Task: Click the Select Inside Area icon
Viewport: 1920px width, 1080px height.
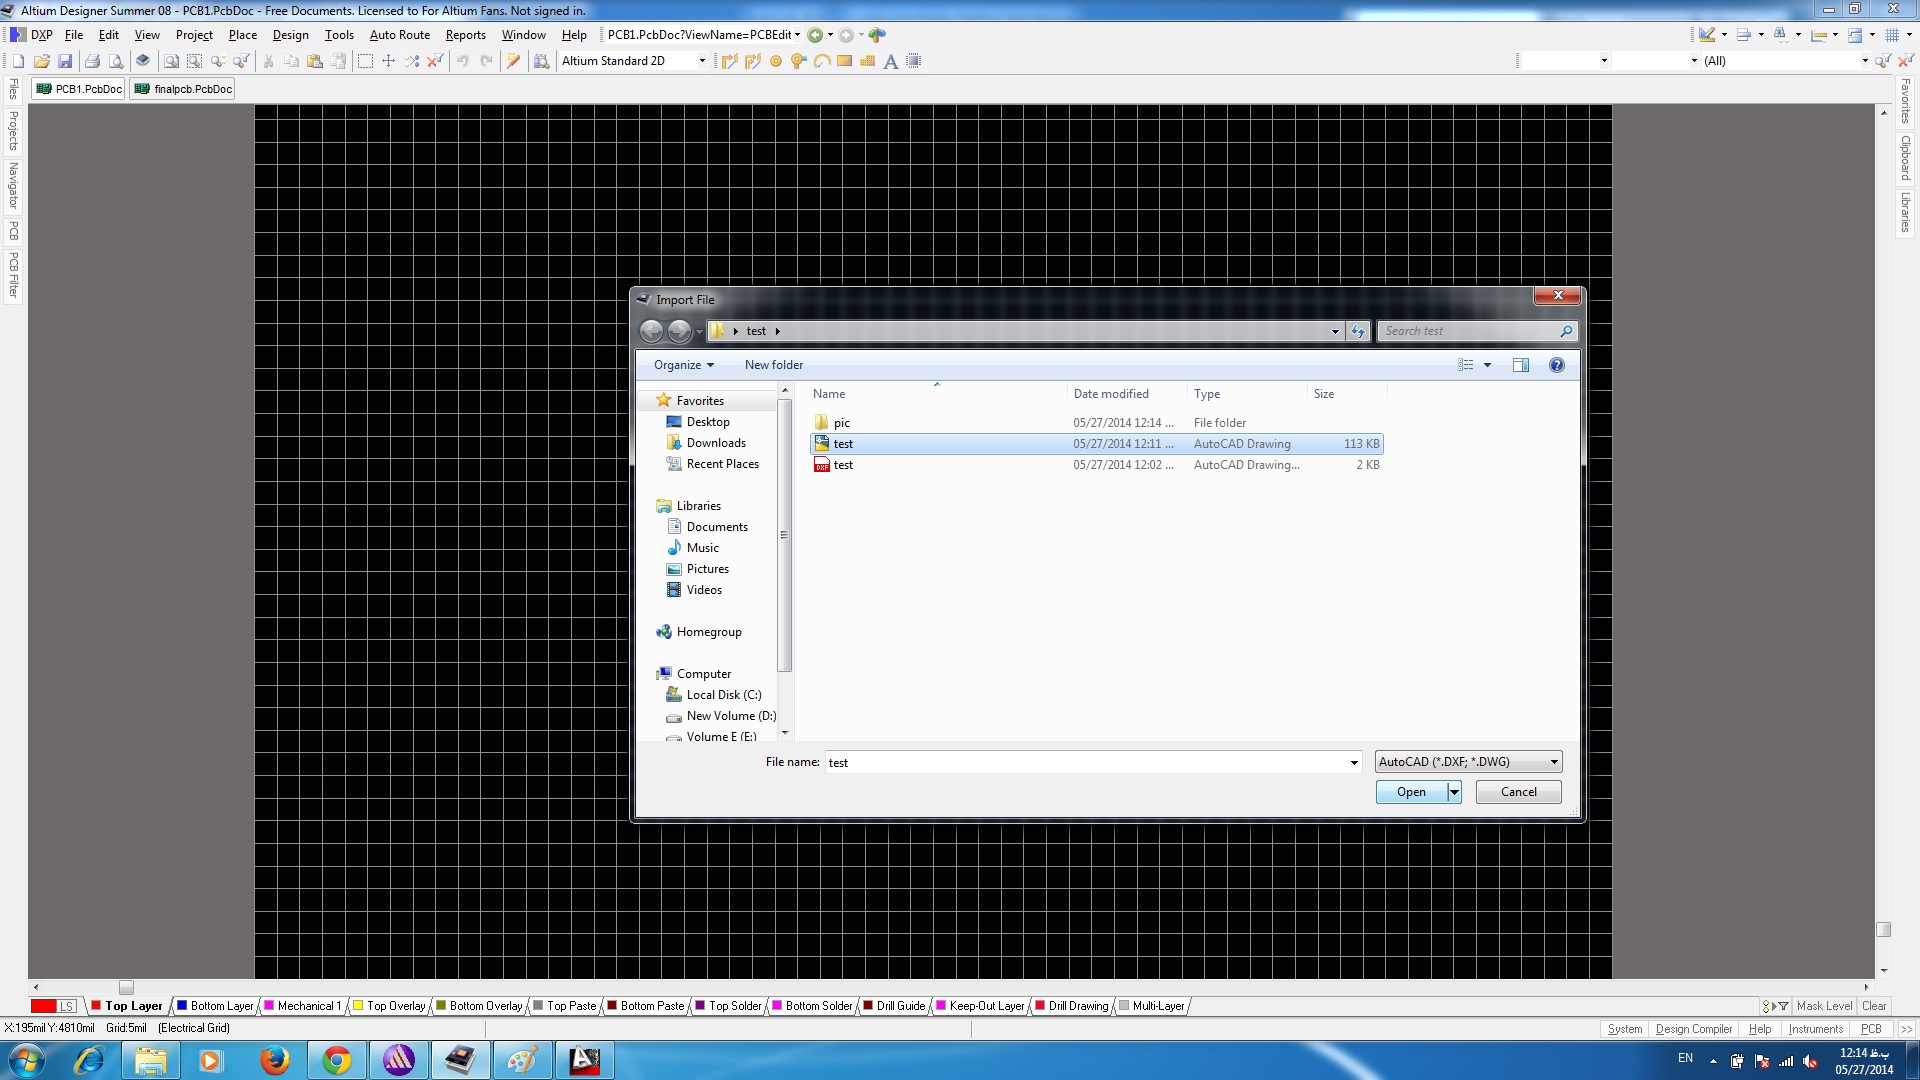Action: pos(365,61)
